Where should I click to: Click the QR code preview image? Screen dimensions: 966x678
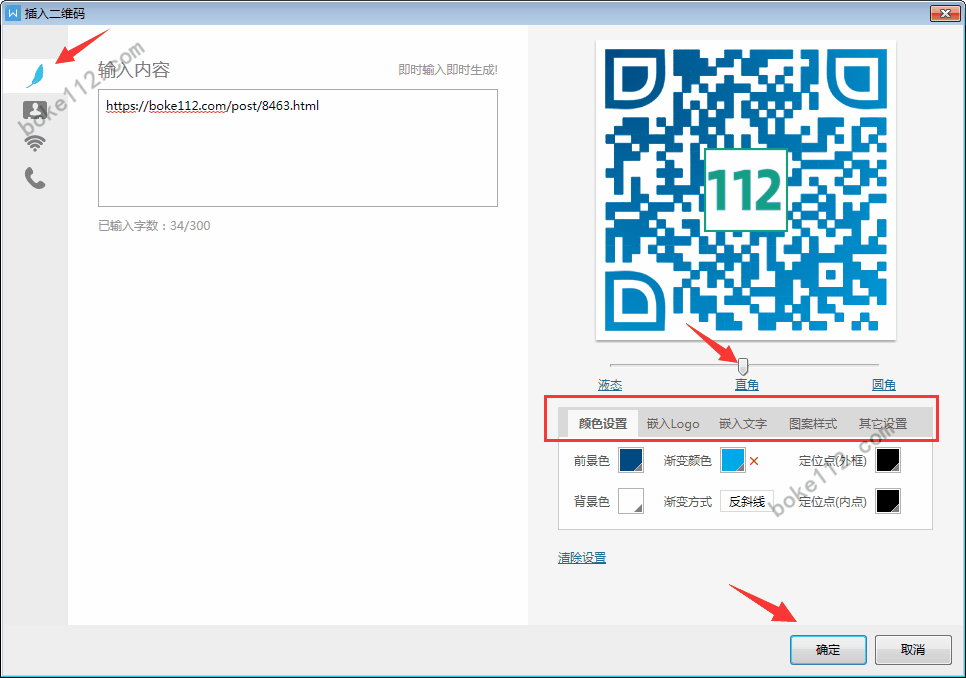point(745,190)
